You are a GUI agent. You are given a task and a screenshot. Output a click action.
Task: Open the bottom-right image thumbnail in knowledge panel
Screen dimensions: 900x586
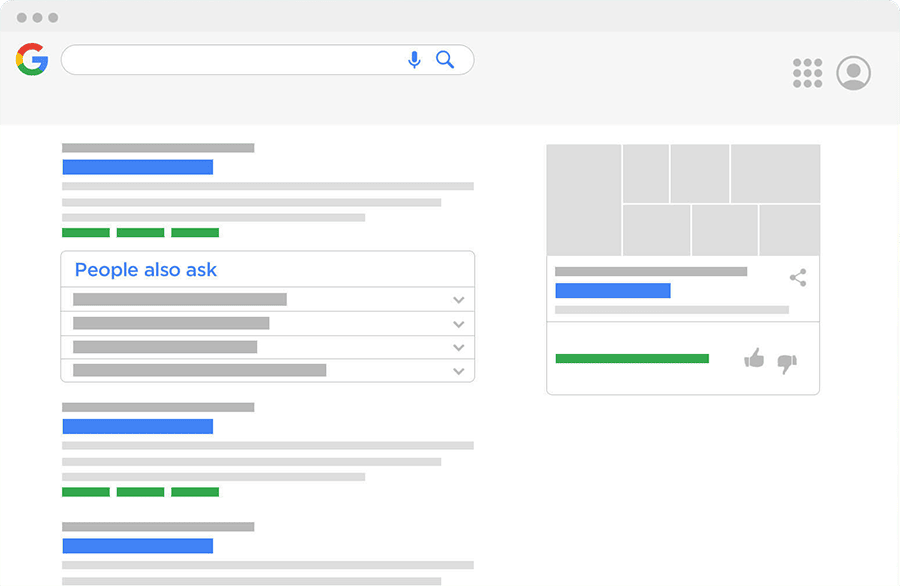pos(790,230)
